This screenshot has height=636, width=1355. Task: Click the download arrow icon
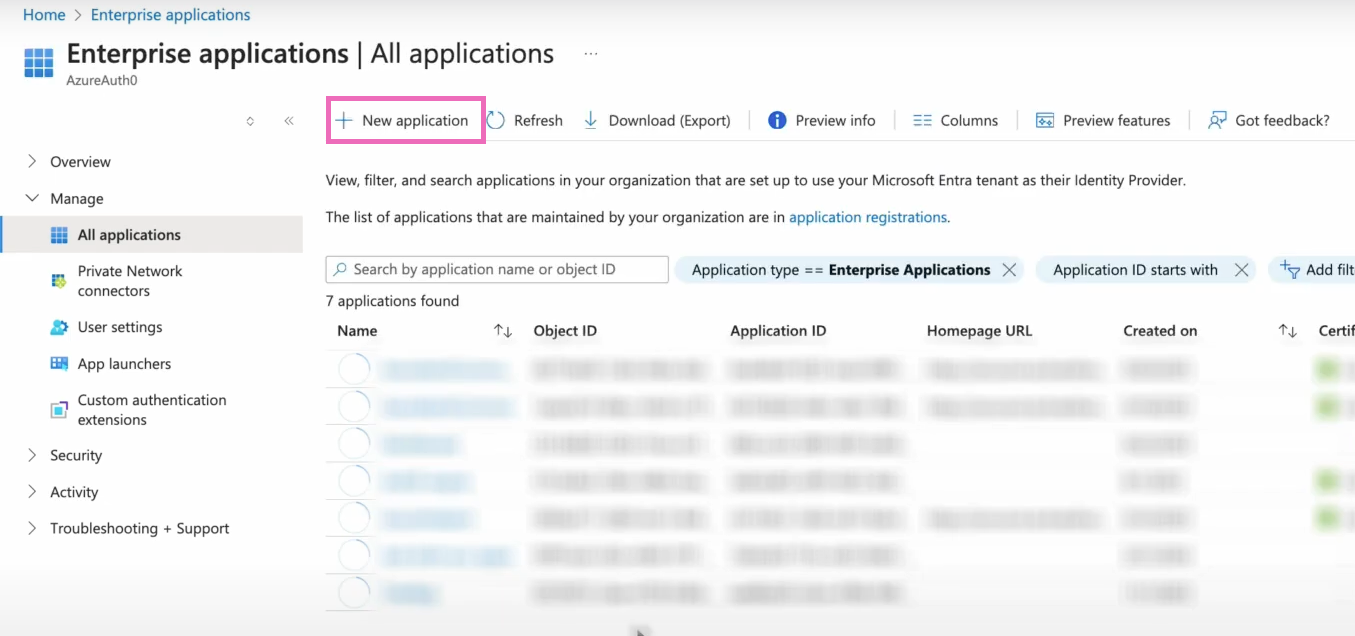click(x=590, y=120)
